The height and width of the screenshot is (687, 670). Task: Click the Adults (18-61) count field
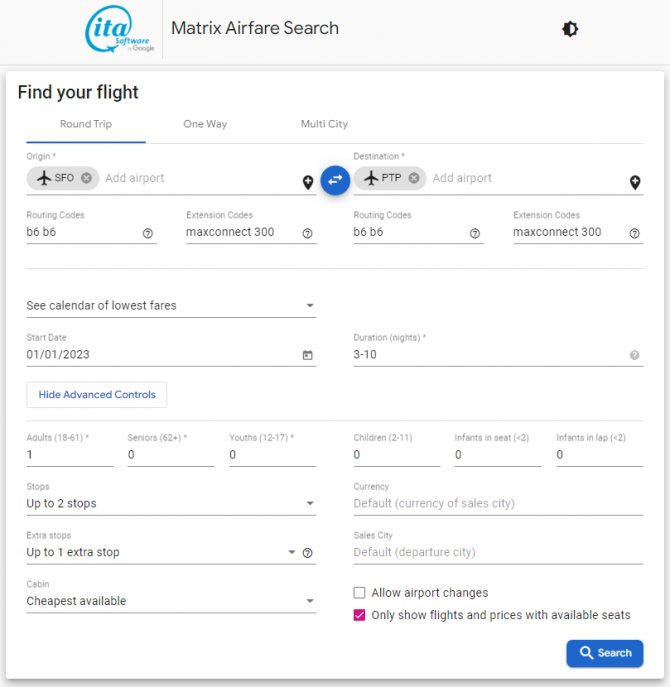click(70, 455)
